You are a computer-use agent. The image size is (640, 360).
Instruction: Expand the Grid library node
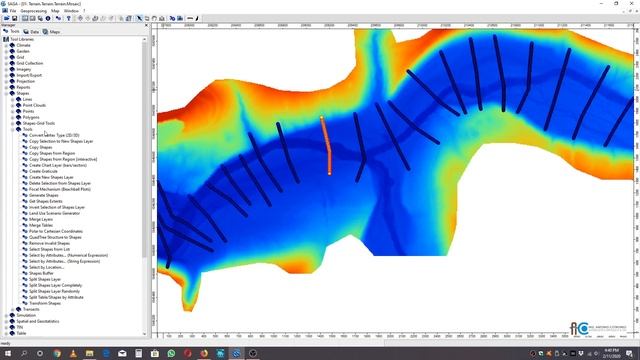click(x=6, y=57)
